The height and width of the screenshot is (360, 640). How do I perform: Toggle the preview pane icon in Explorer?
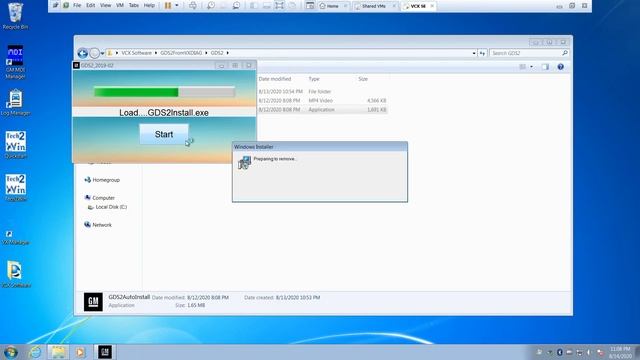click(x=545, y=67)
